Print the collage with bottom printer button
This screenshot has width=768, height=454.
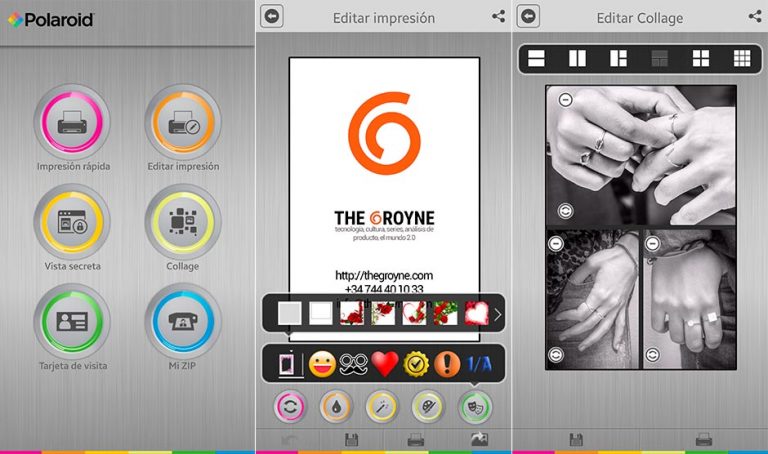click(703, 439)
